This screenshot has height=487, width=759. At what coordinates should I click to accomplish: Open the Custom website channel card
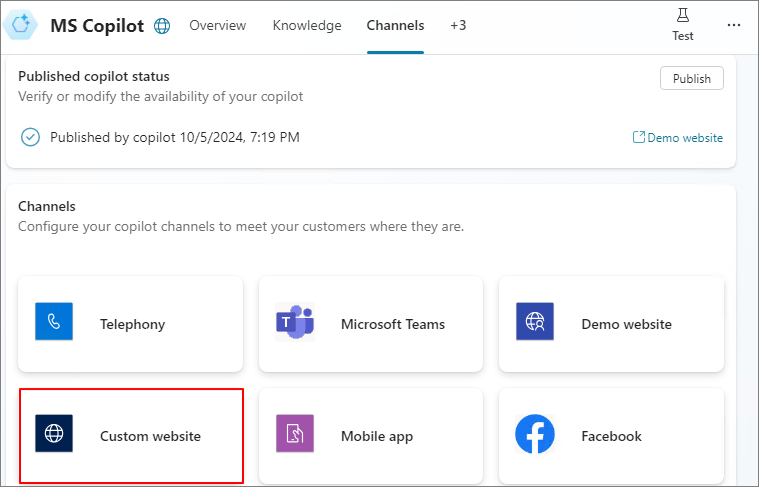coord(131,435)
